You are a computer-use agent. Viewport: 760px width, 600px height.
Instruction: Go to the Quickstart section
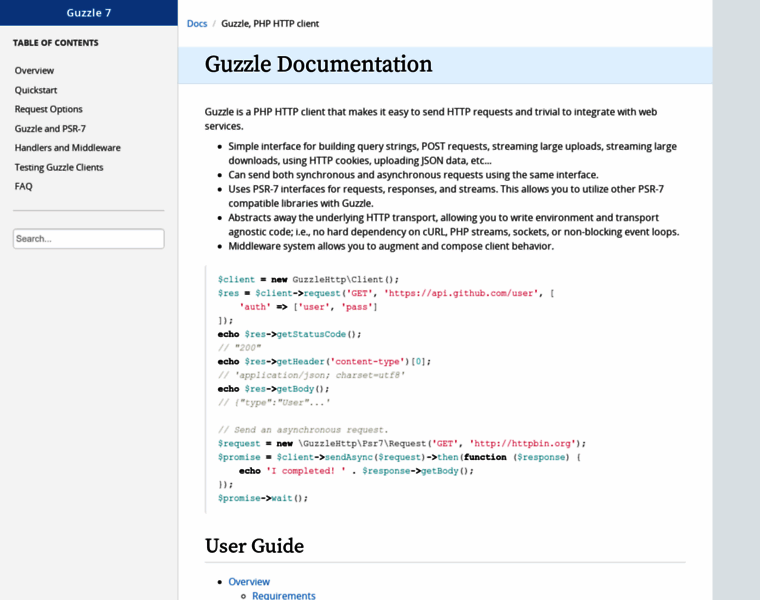pyautogui.click(x=36, y=90)
